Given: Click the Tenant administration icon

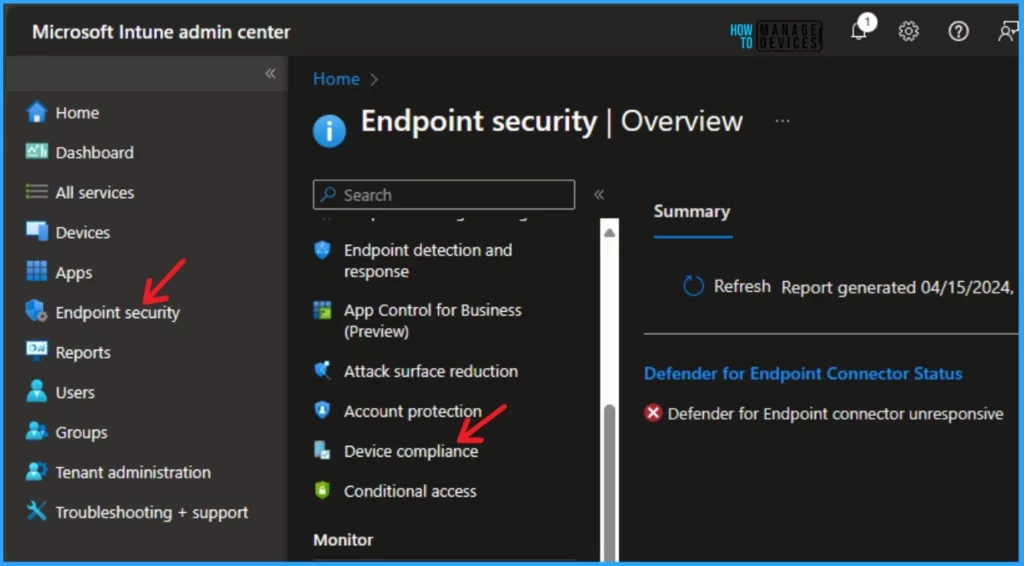Looking at the screenshot, I should pos(37,471).
